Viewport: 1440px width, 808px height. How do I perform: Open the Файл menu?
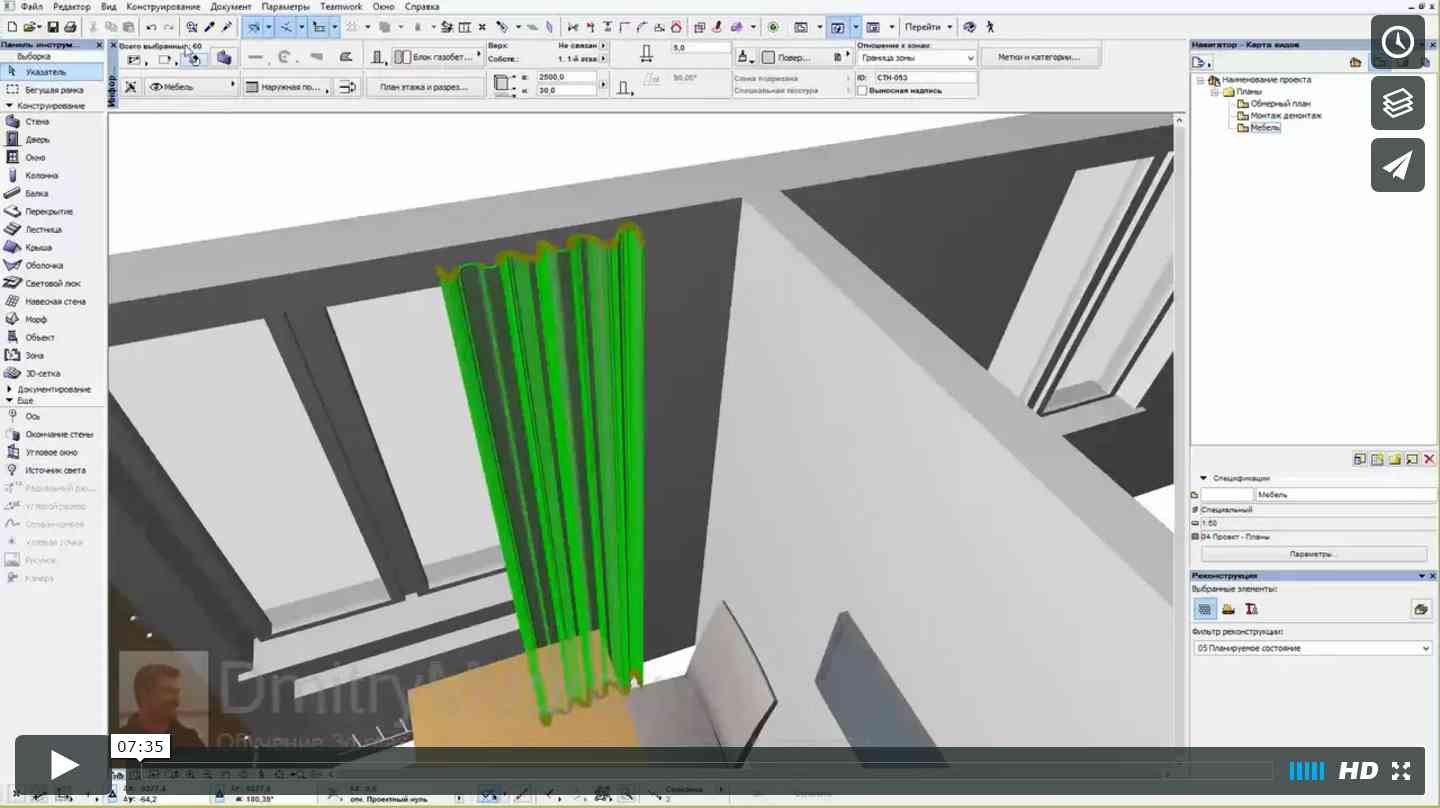point(31,6)
